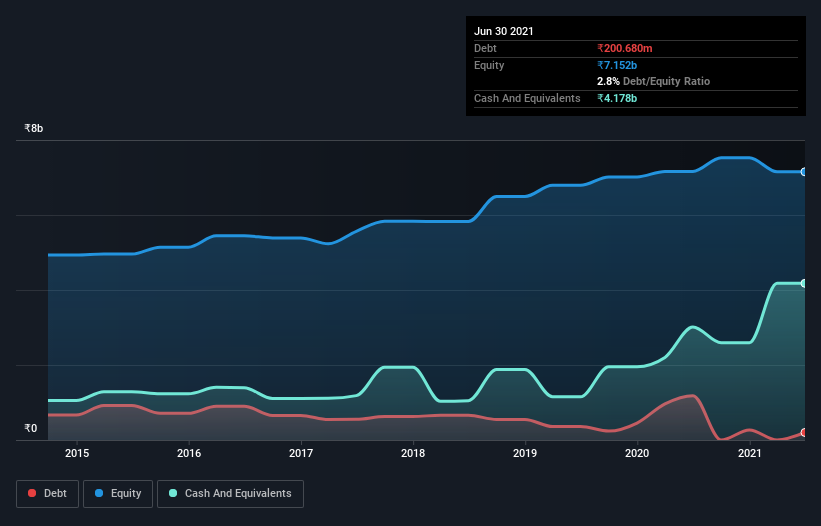
Task: Click the ₹0 y-axis label
Action: pos(31,428)
